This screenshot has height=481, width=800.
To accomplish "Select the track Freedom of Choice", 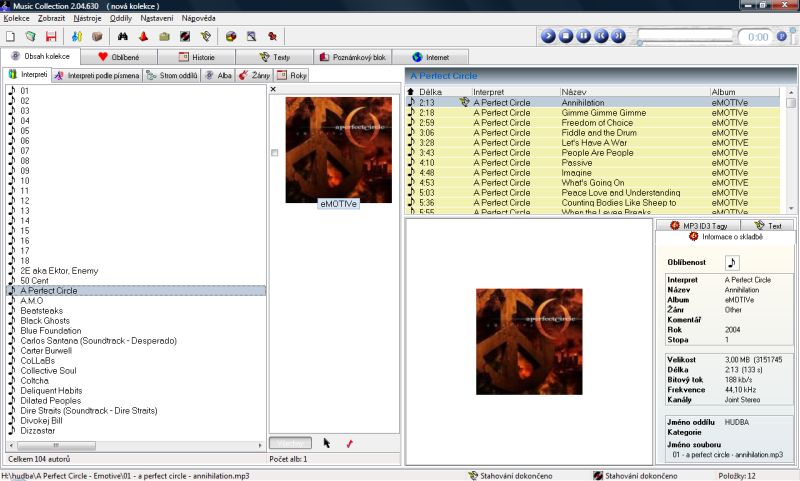I will pyautogui.click(x=597, y=122).
